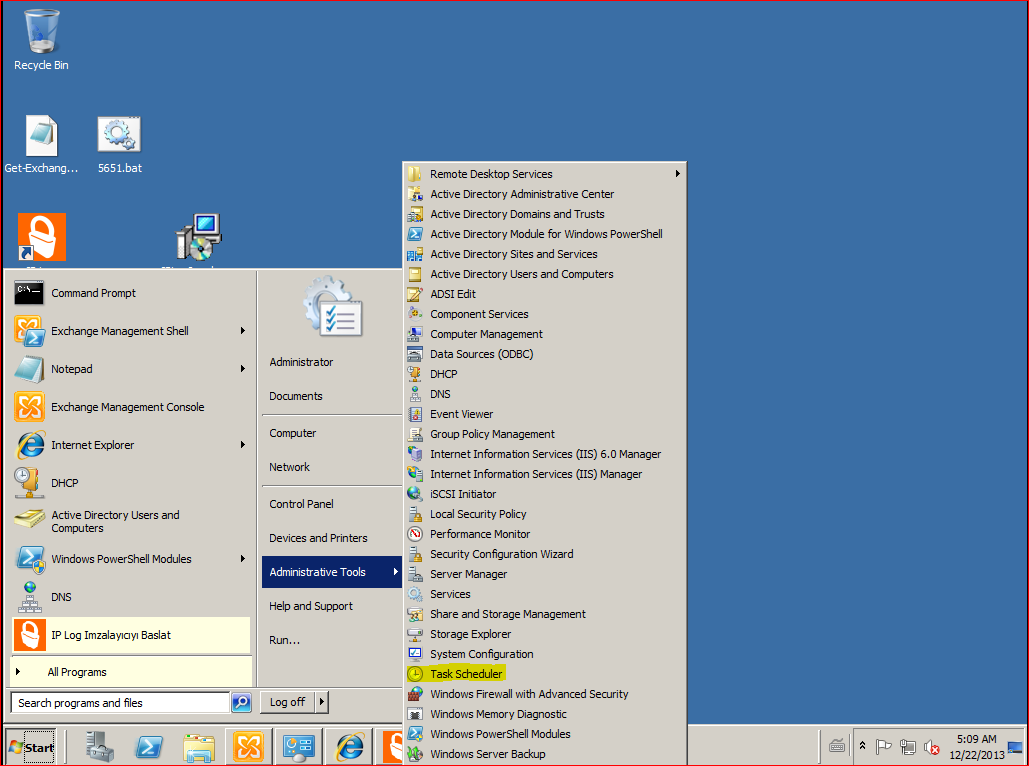The height and width of the screenshot is (766, 1029).
Task: Open the Recycle Bin desktop icon
Action: [41, 32]
